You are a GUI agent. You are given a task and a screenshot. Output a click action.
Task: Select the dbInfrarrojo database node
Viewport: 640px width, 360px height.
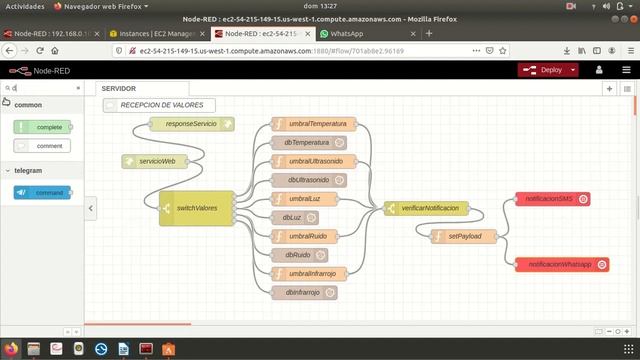304,293
